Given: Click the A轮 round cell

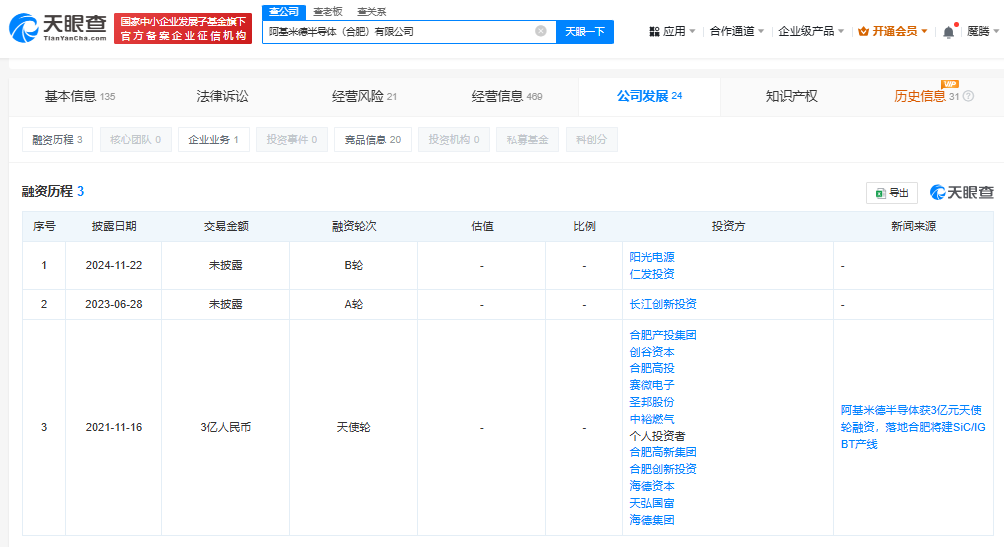Looking at the screenshot, I should coord(353,304).
